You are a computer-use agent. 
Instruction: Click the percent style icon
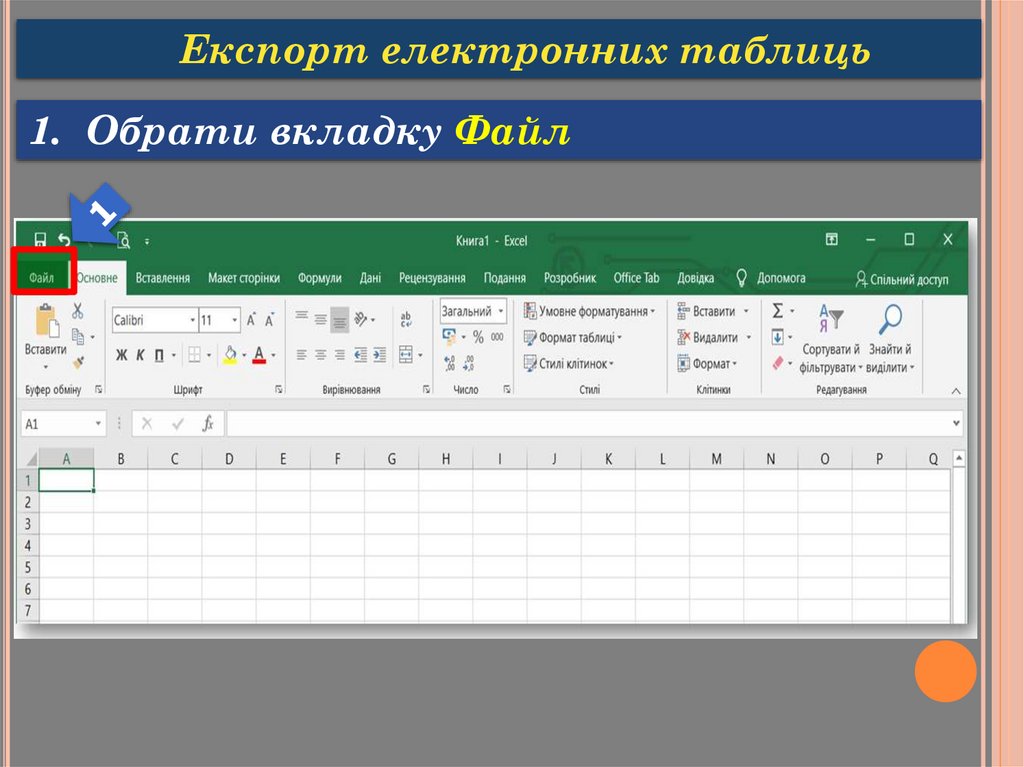[x=478, y=337]
